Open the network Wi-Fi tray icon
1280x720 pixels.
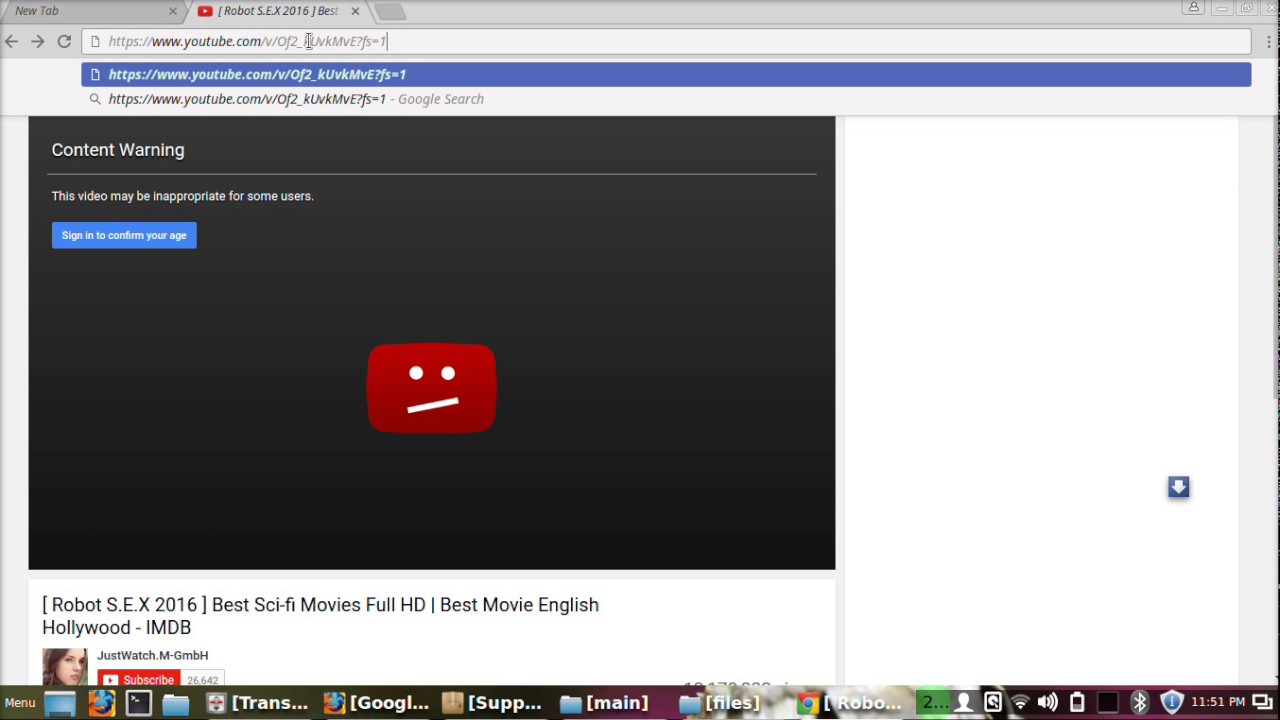pos(1020,703)
